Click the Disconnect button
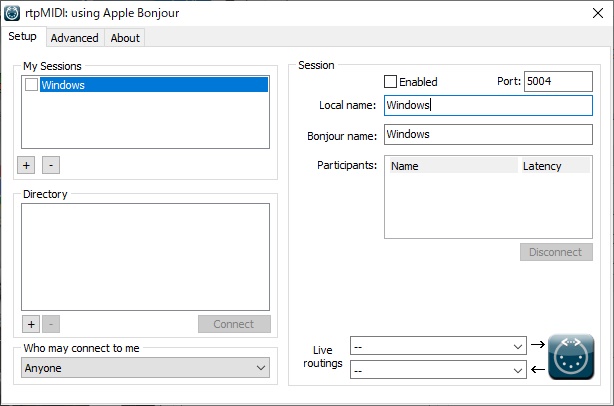The height and width of the screenshot is (406, 614). (x=556, y=252)
